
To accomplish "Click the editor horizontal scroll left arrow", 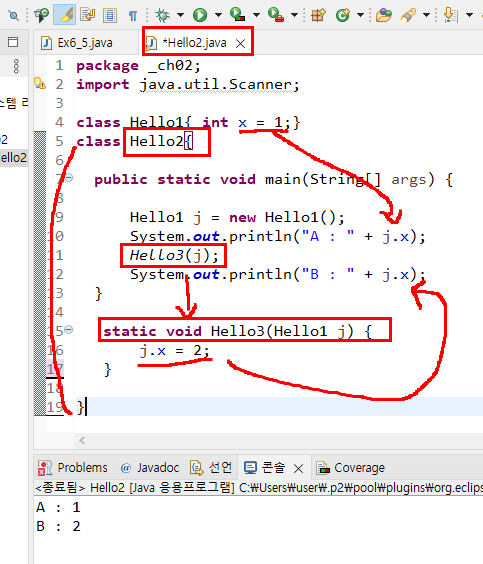I will tap(82, 440).
